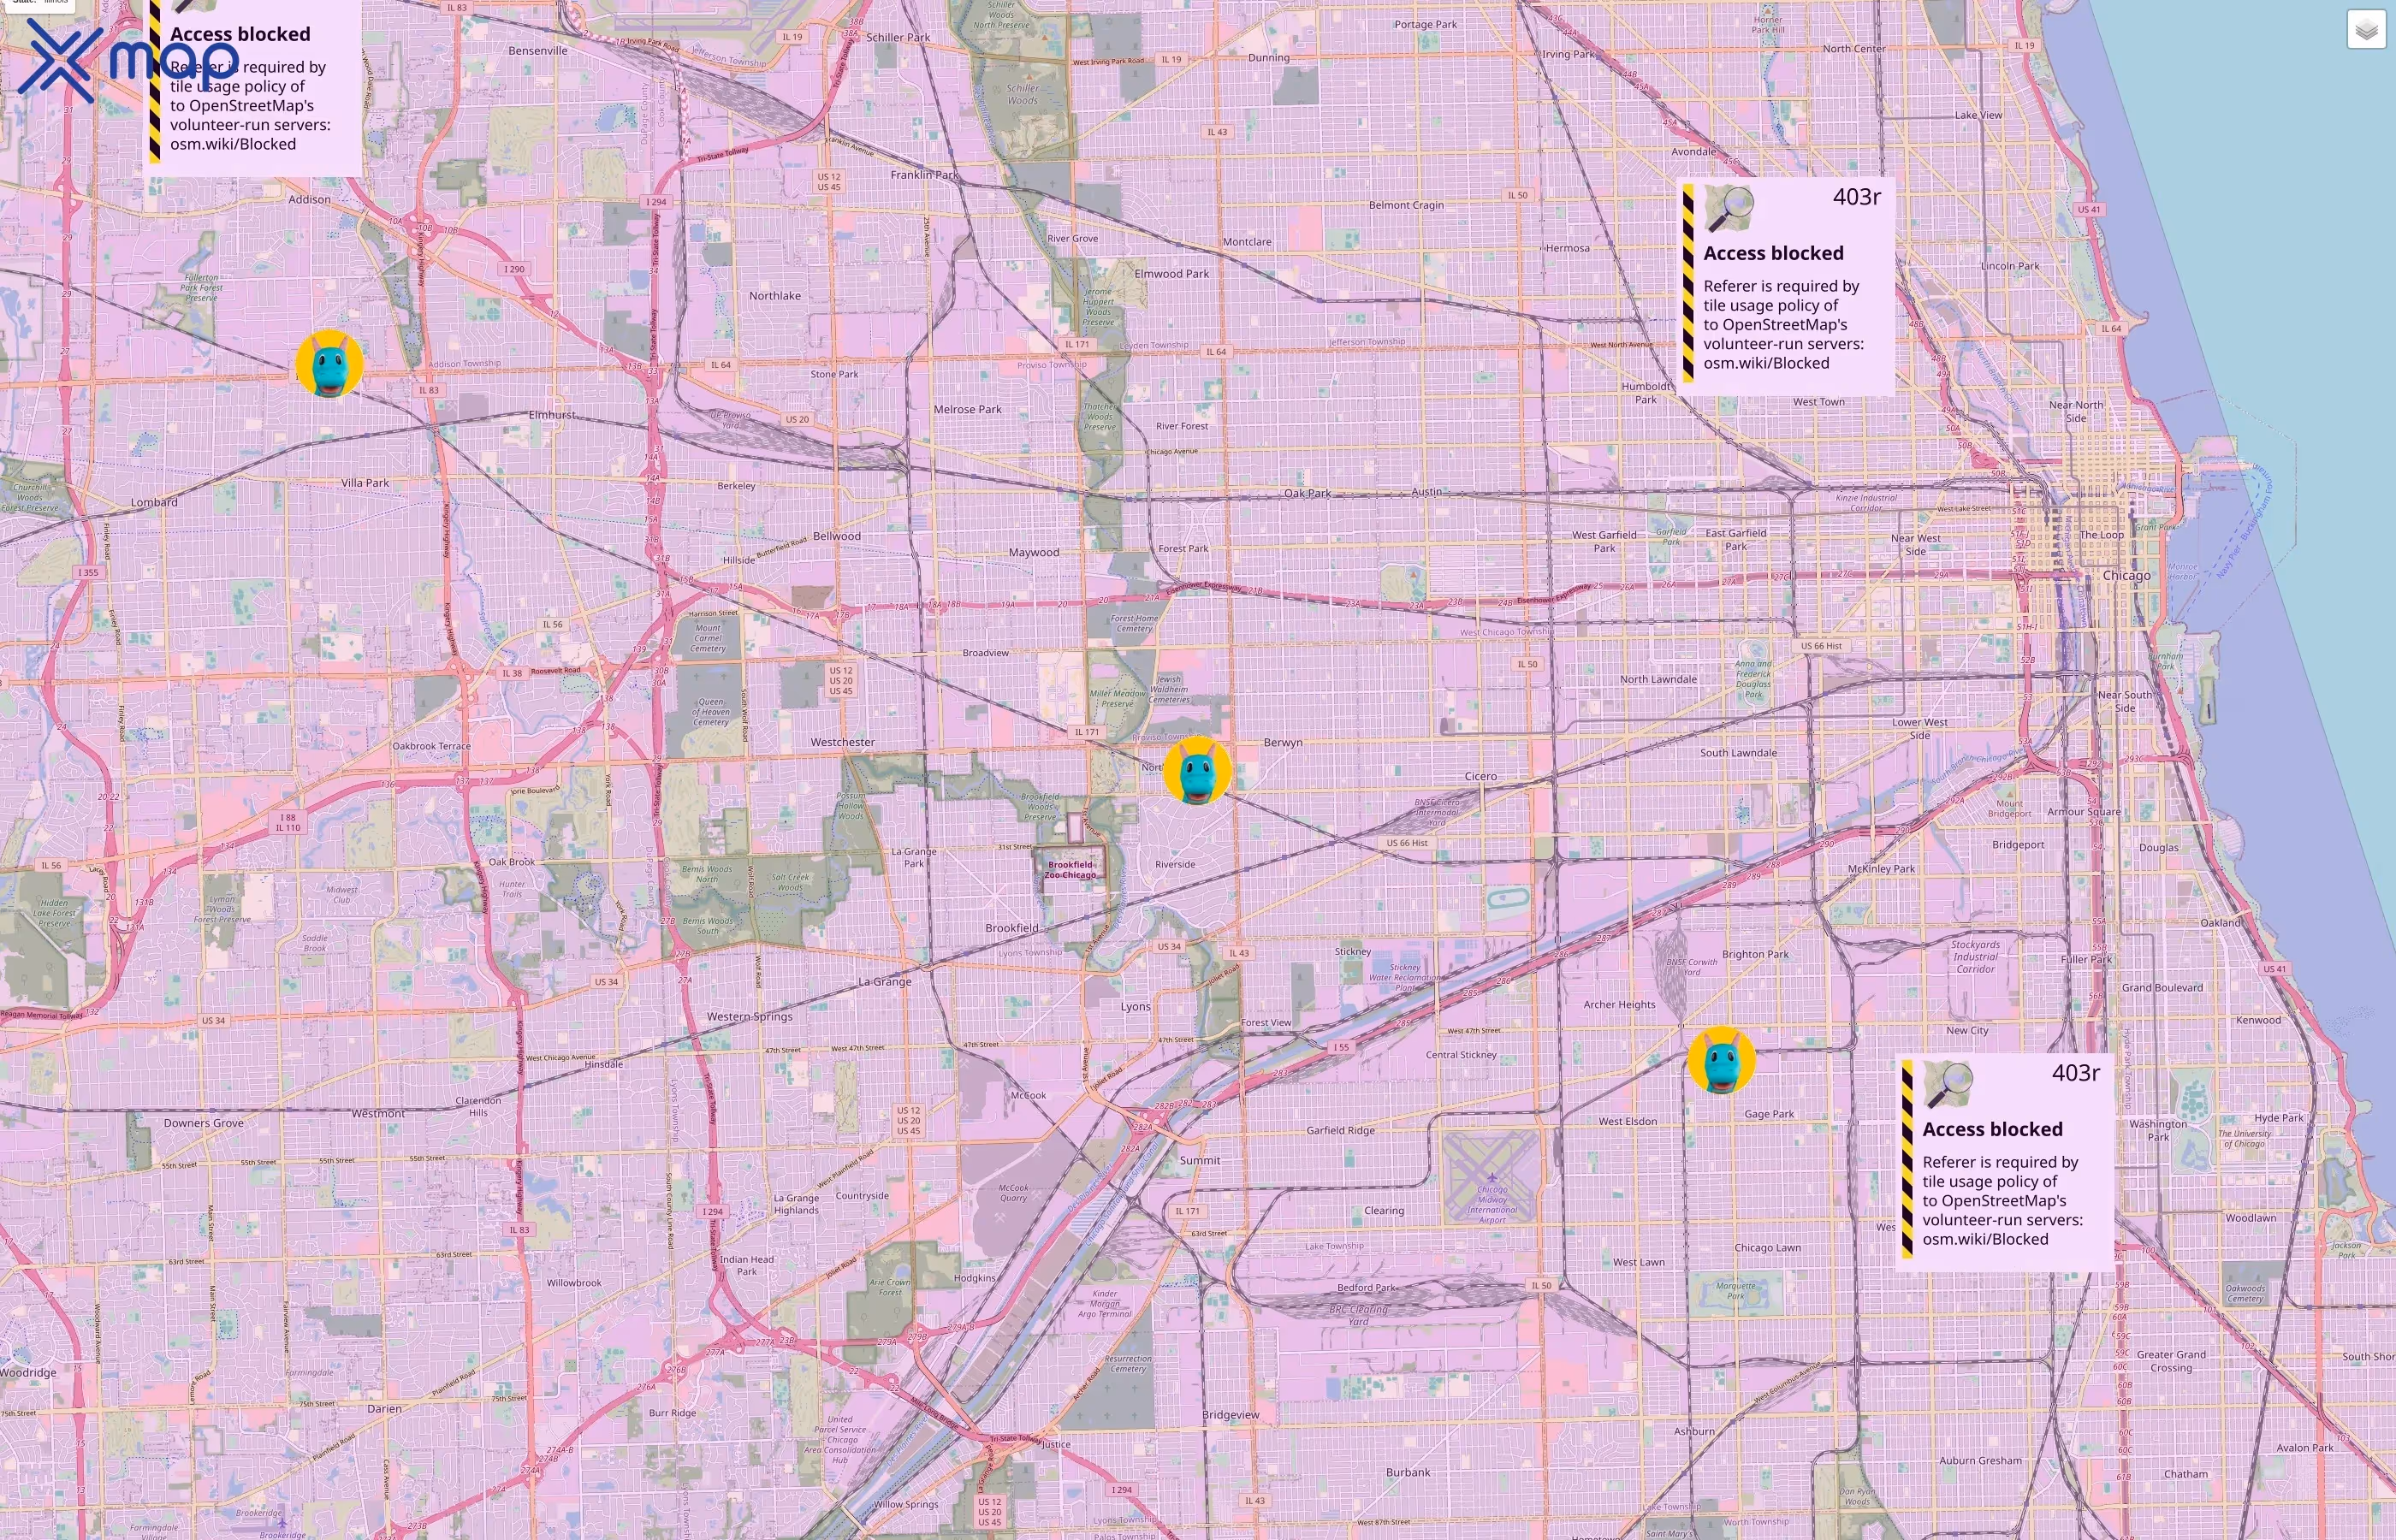Viewport: 2396px width, 1540px height.
Task: Click the "Western Springs" label
Action: 750,1016
